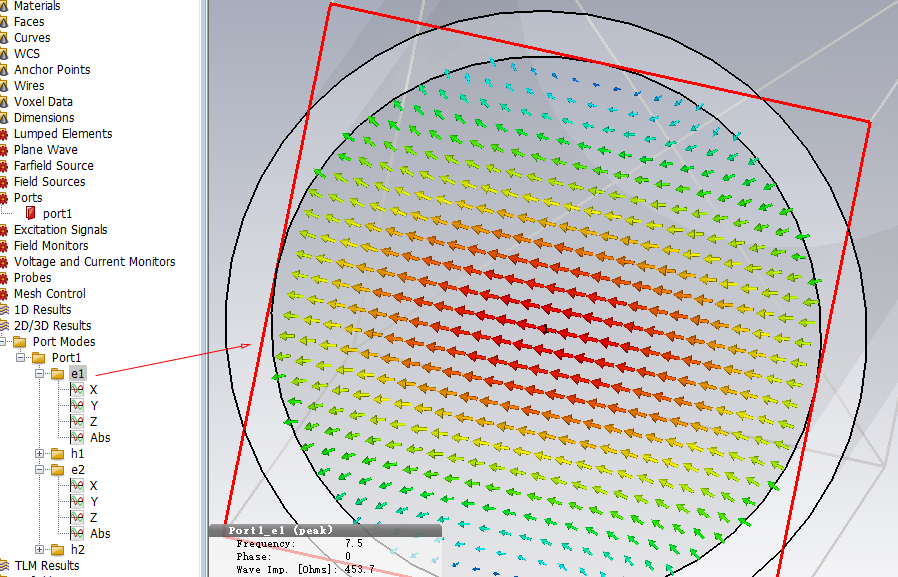Click the 1D Results icon

click(4, 310)
